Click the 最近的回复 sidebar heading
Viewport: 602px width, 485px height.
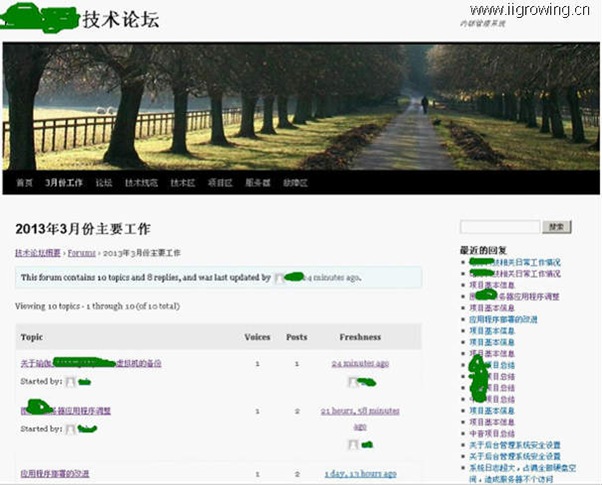(x=483, y=251)
